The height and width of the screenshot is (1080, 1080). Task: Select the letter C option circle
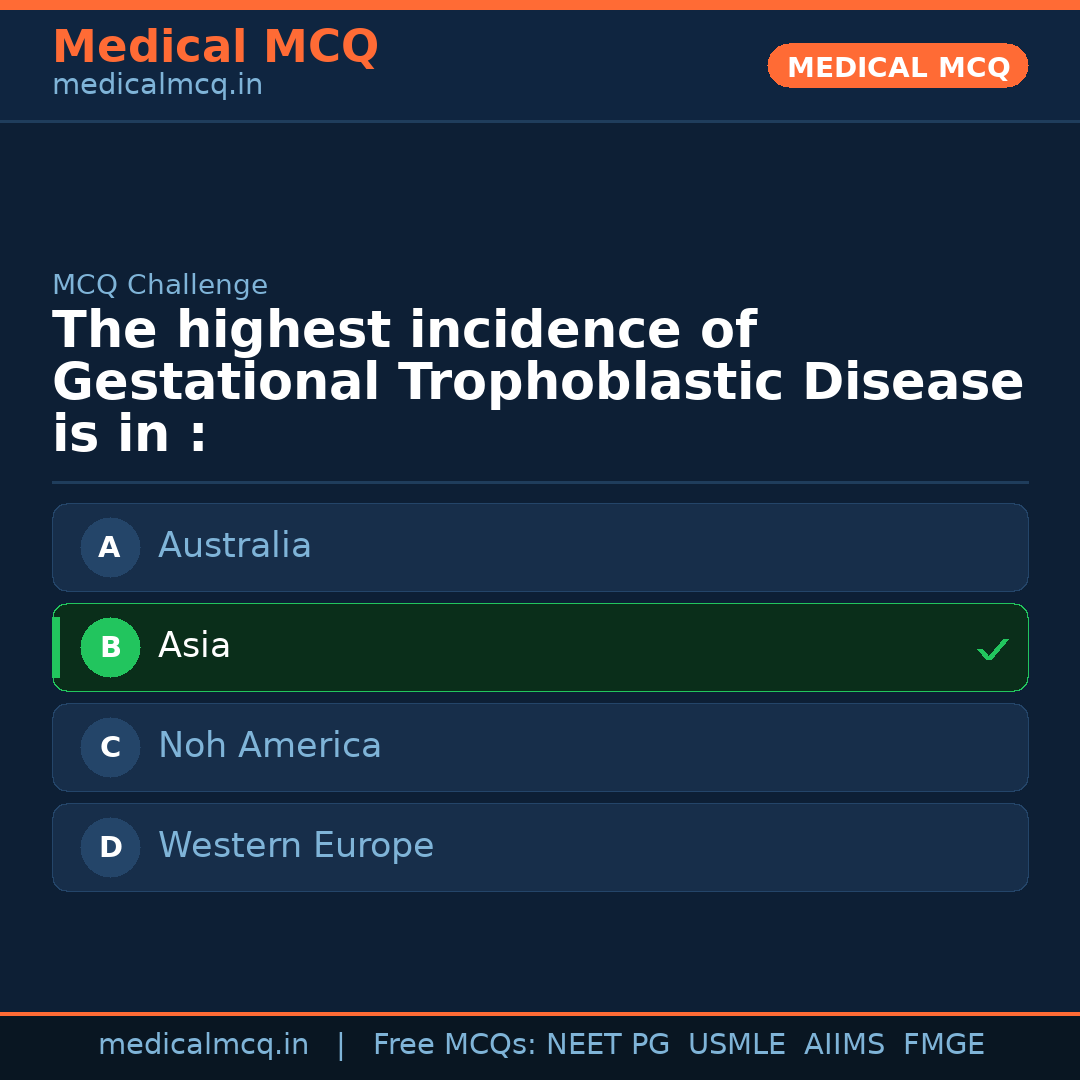pyautogui.click(x=110, y=747)
